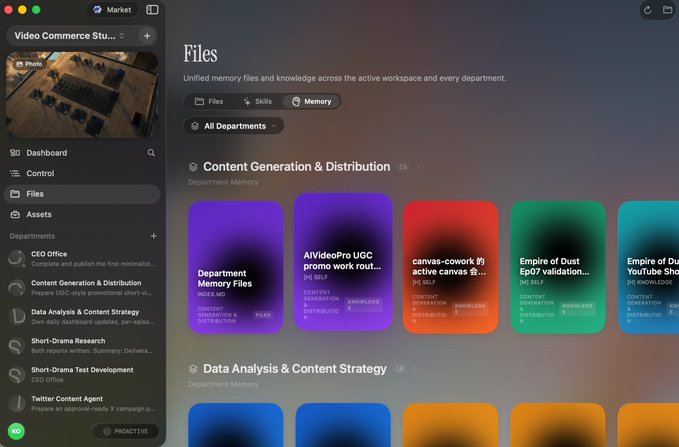Switch to the Skills tab
This screenshot has height=447, width=679.
[258, 101]
